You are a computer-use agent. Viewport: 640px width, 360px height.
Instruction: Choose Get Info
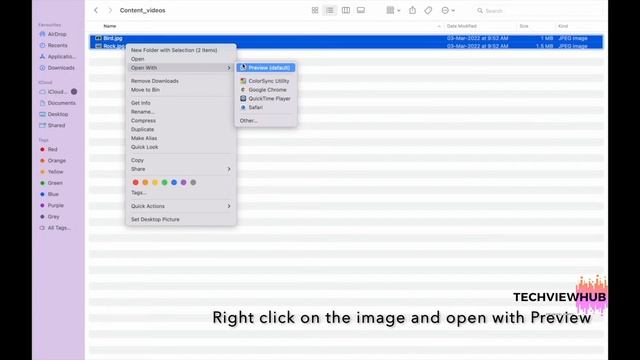pos(180,103)
